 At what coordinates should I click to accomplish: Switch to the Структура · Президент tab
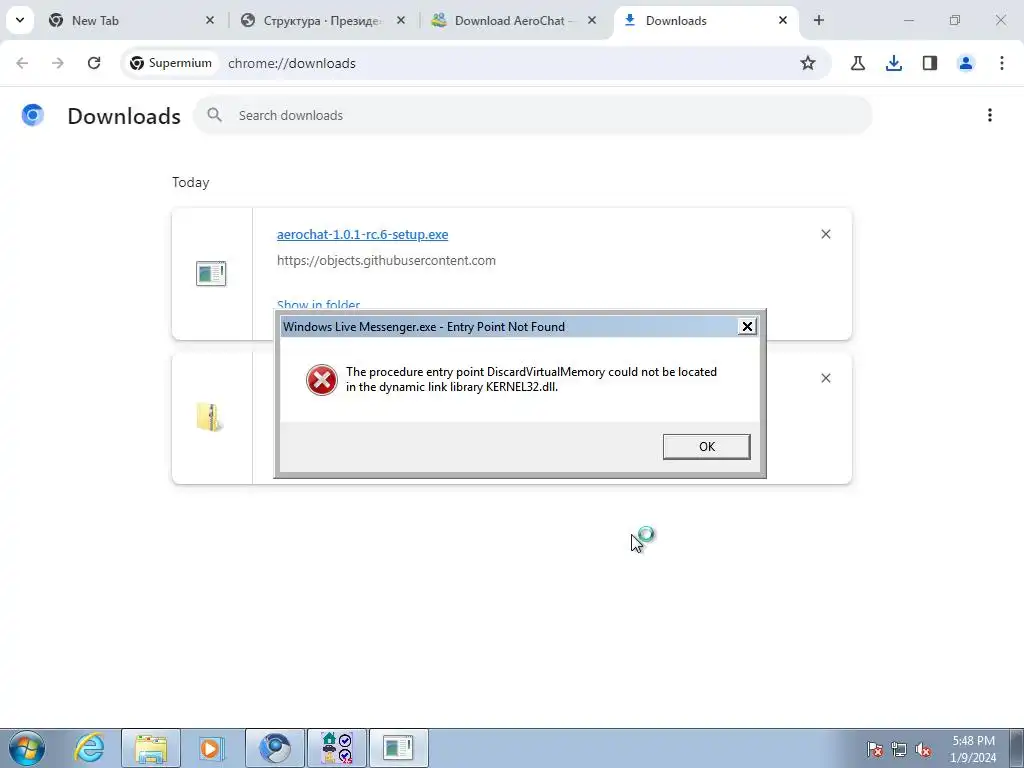coord(322,21)
